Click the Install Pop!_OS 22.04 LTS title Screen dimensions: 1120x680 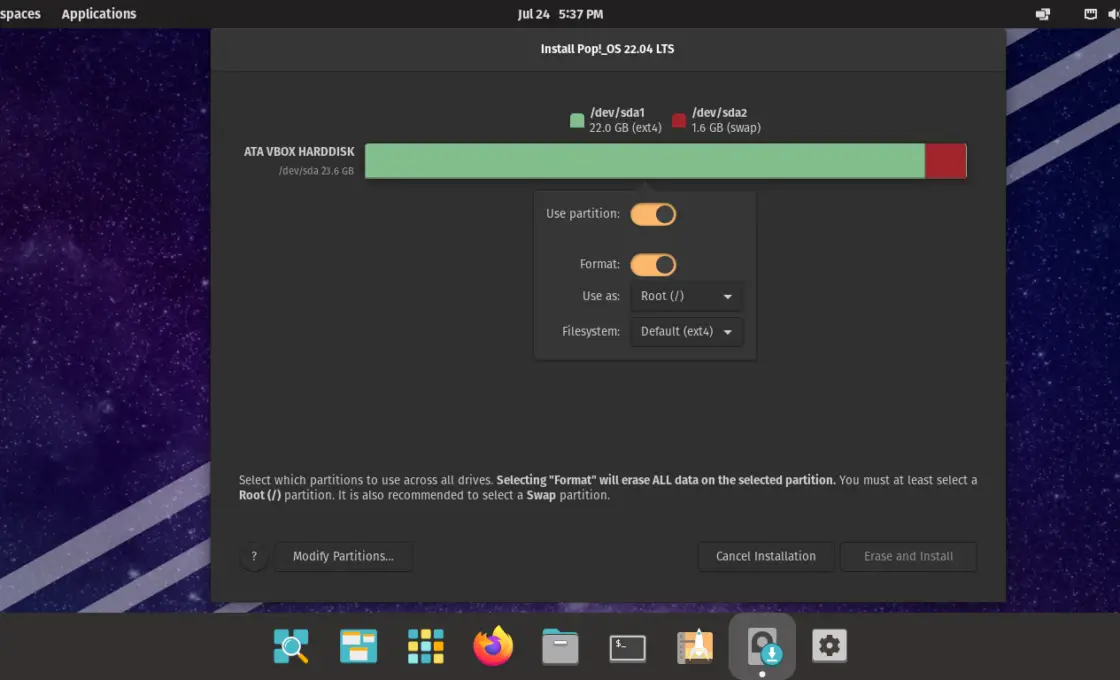607,49
